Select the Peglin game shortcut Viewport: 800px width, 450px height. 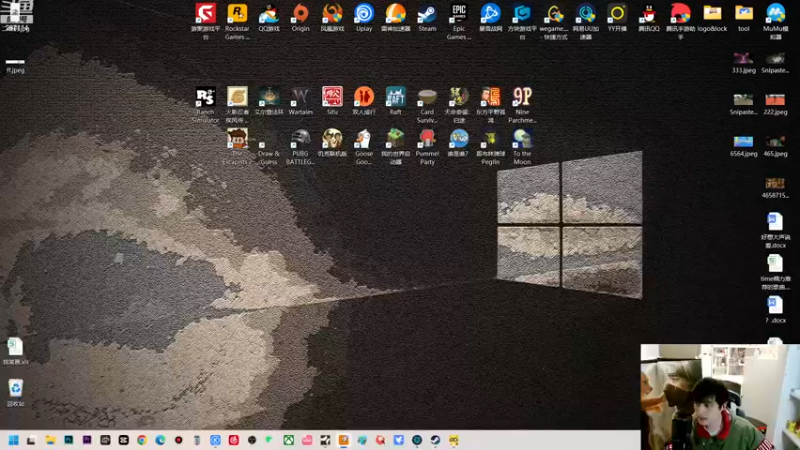point(490,146)
